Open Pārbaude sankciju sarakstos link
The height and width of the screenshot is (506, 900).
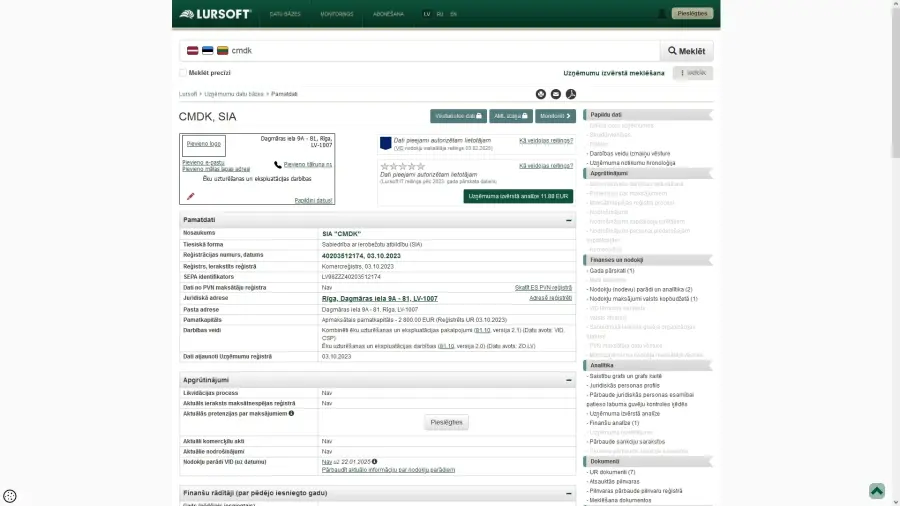click(x=627, y=442)
